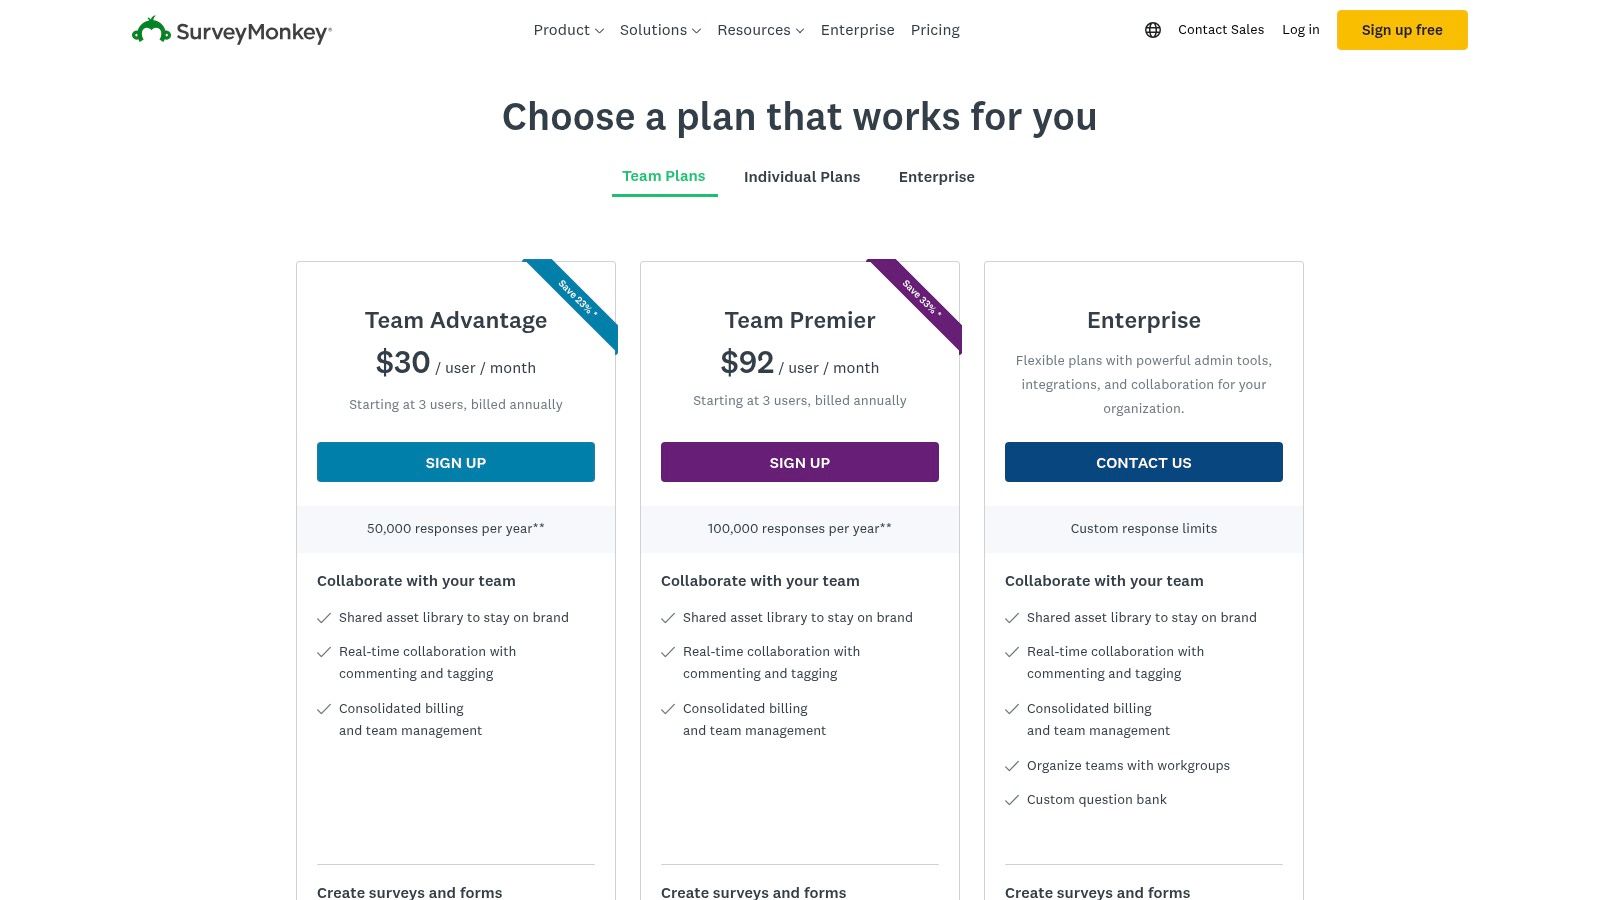The height and width of the screenshot is (900, 1600).
Task: Switch to the Individual Plans tab
Action: pyautogui.click(x=802, y=177)
